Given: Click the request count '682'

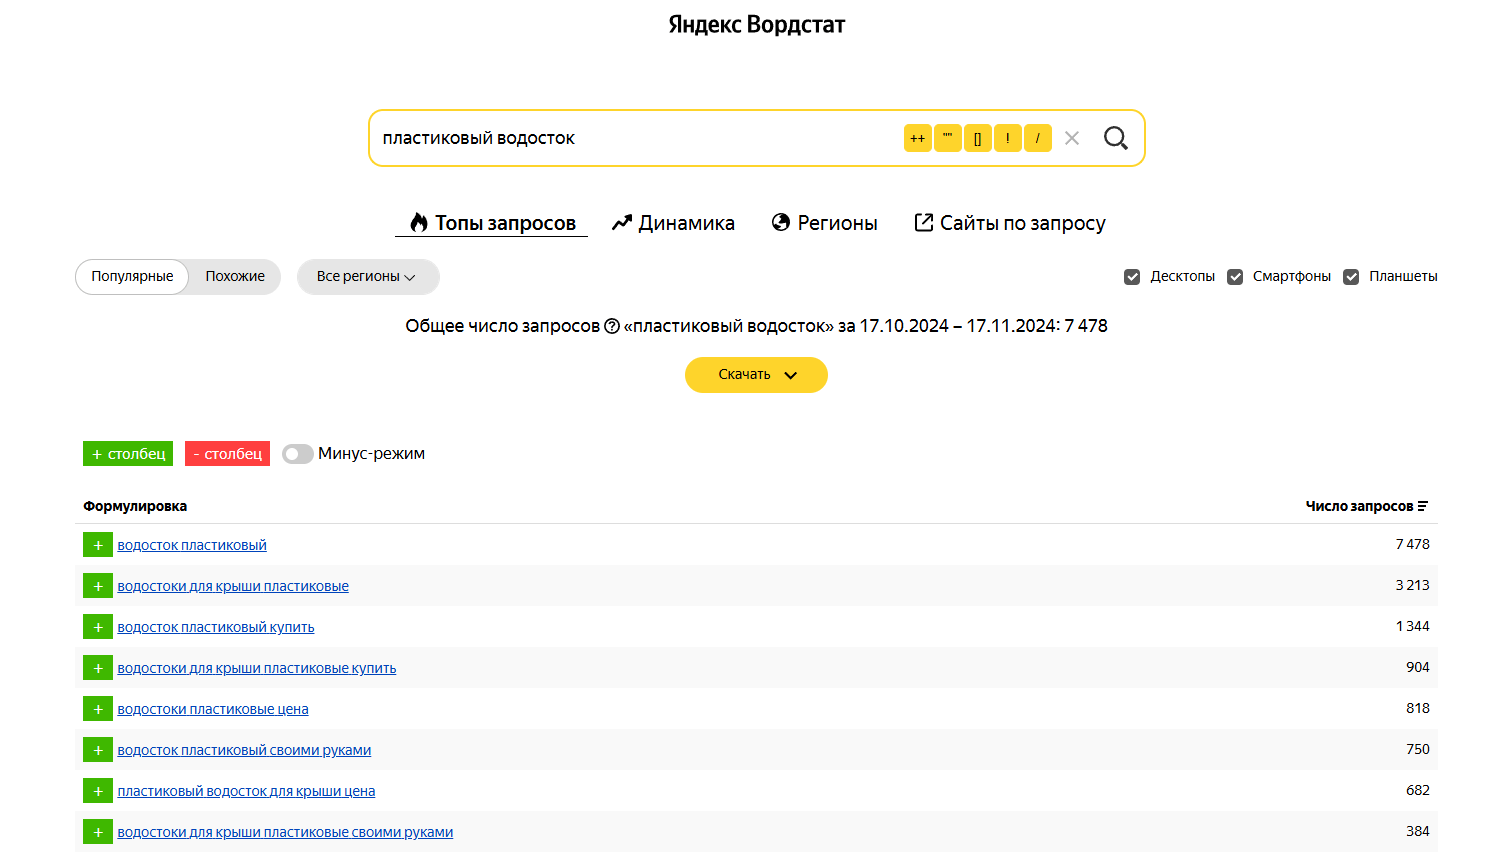Looking at the screenshot, I should pos(1418,790).
